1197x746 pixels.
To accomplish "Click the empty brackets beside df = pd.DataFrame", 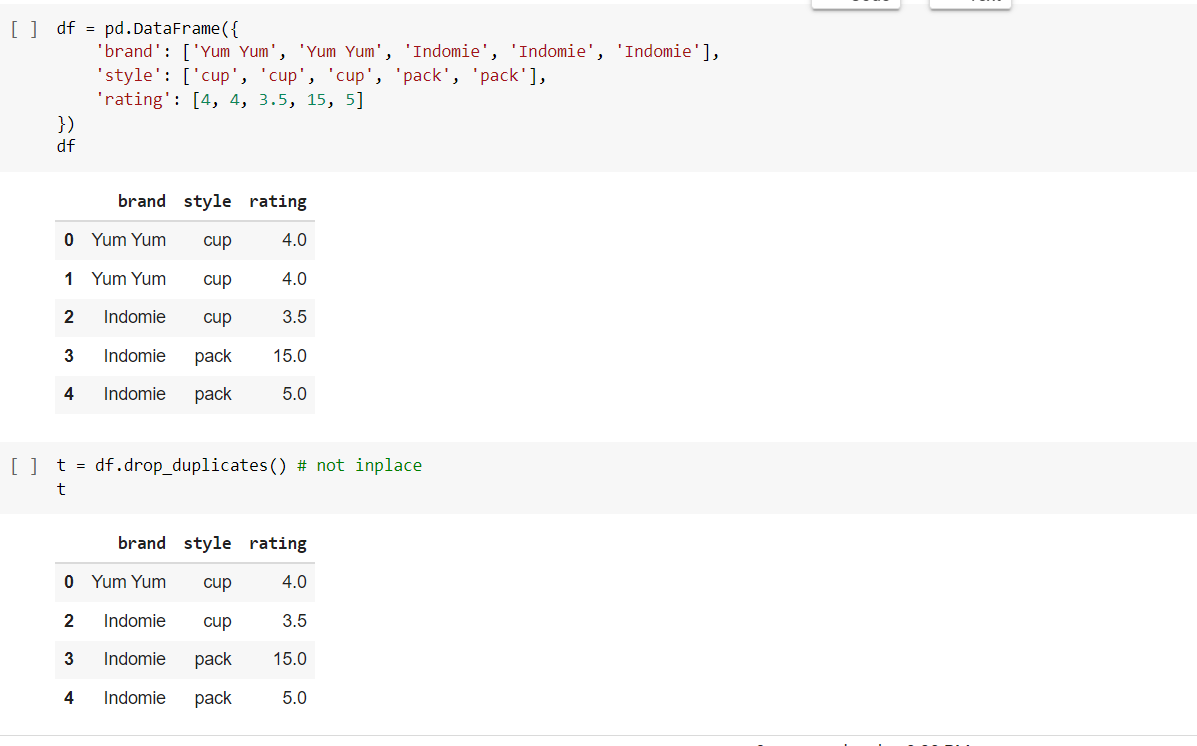I will pyautogui.click(x=22, y=27).
